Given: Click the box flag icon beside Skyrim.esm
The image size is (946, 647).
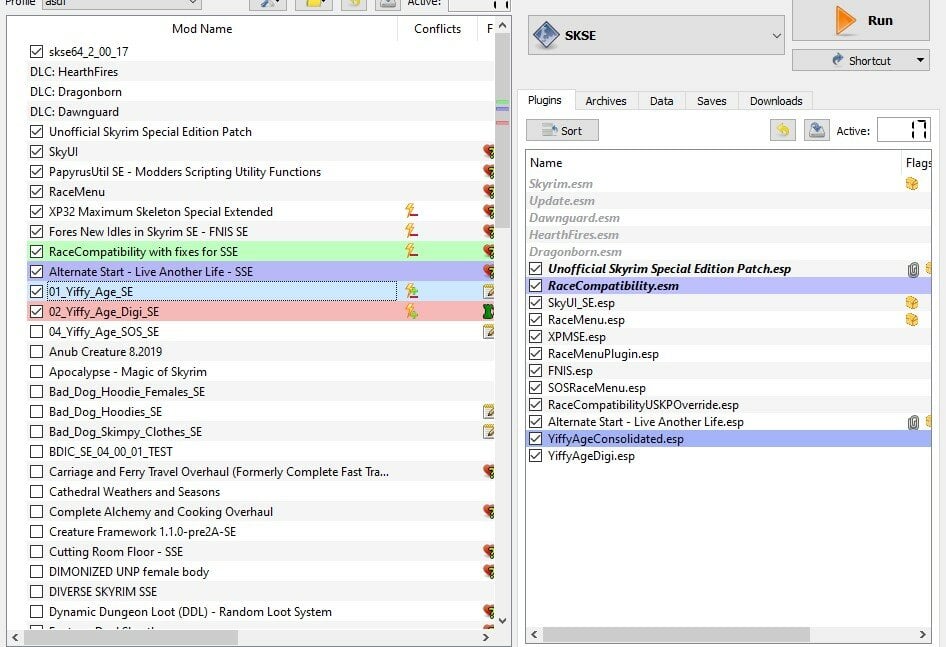Looking at the screenshot, I should (912, 183).
